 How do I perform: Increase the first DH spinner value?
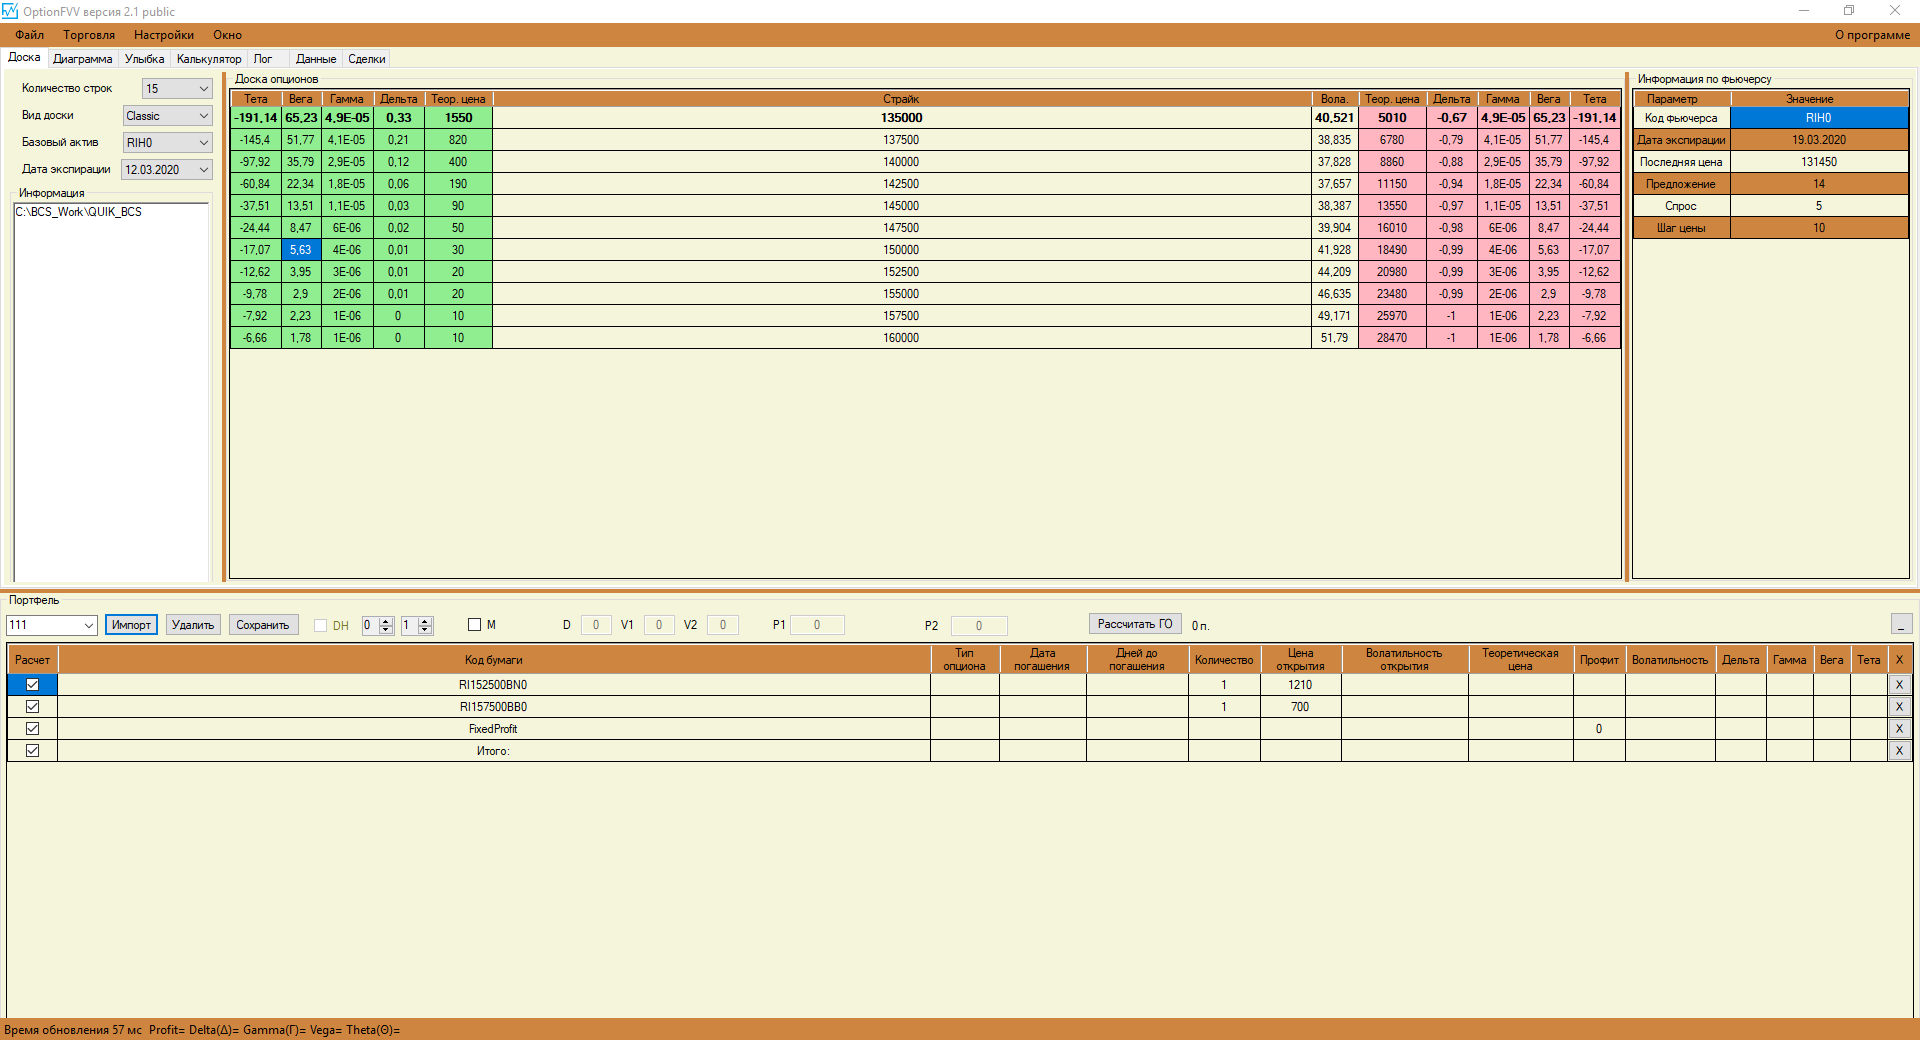pos(386,620)
